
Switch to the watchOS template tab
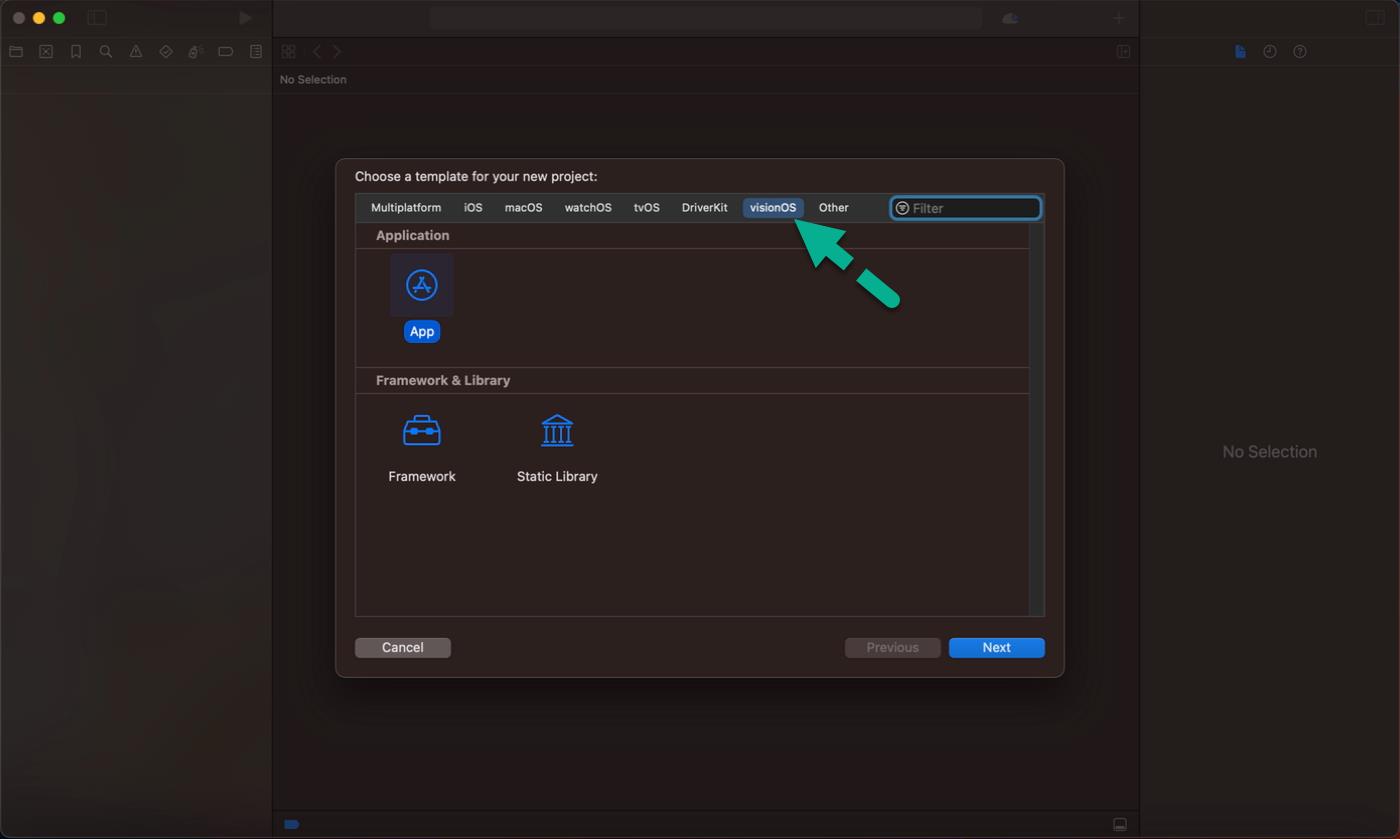(x=588, y=208)
